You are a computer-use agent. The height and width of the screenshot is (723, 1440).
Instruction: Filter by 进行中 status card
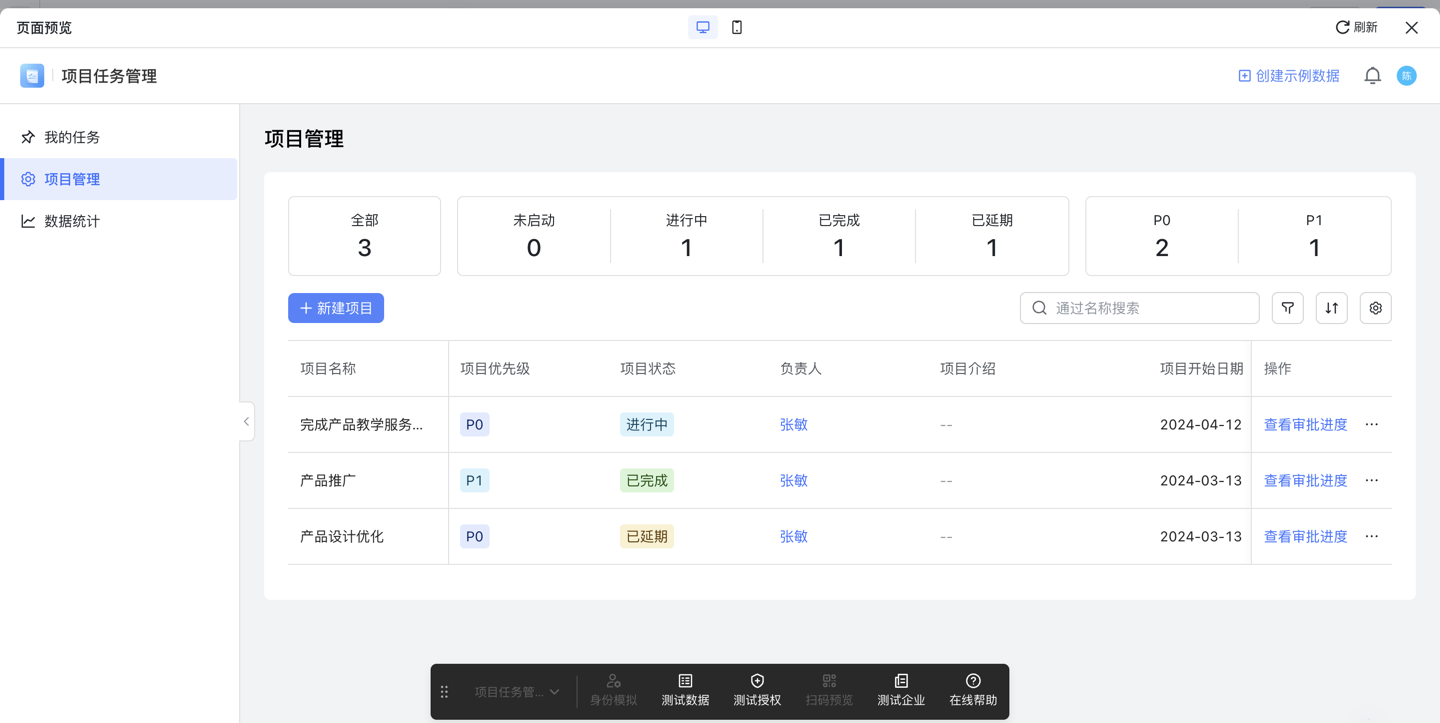click(686, 236)
